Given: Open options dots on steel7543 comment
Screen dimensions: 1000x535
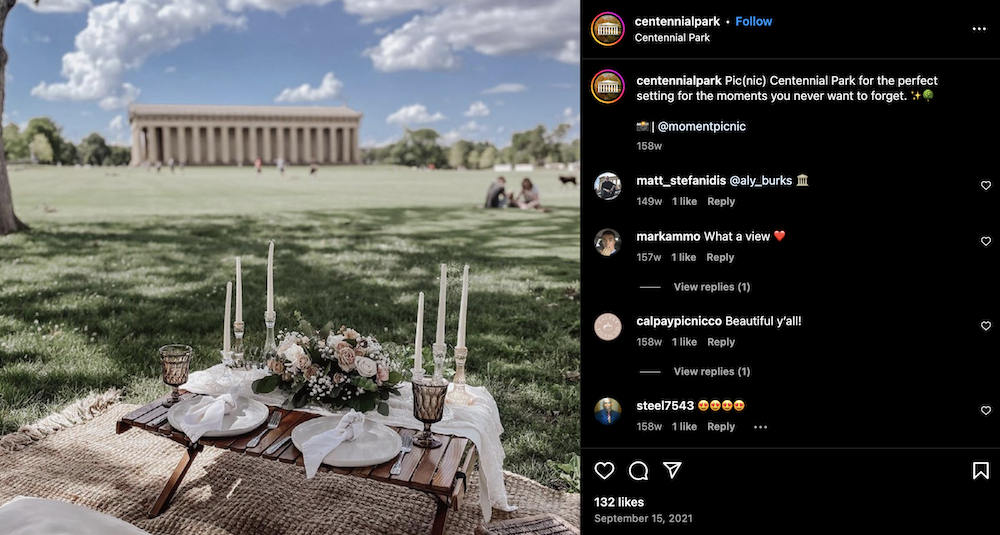Looking at the screenshot, I should click(x=760, y=427).
